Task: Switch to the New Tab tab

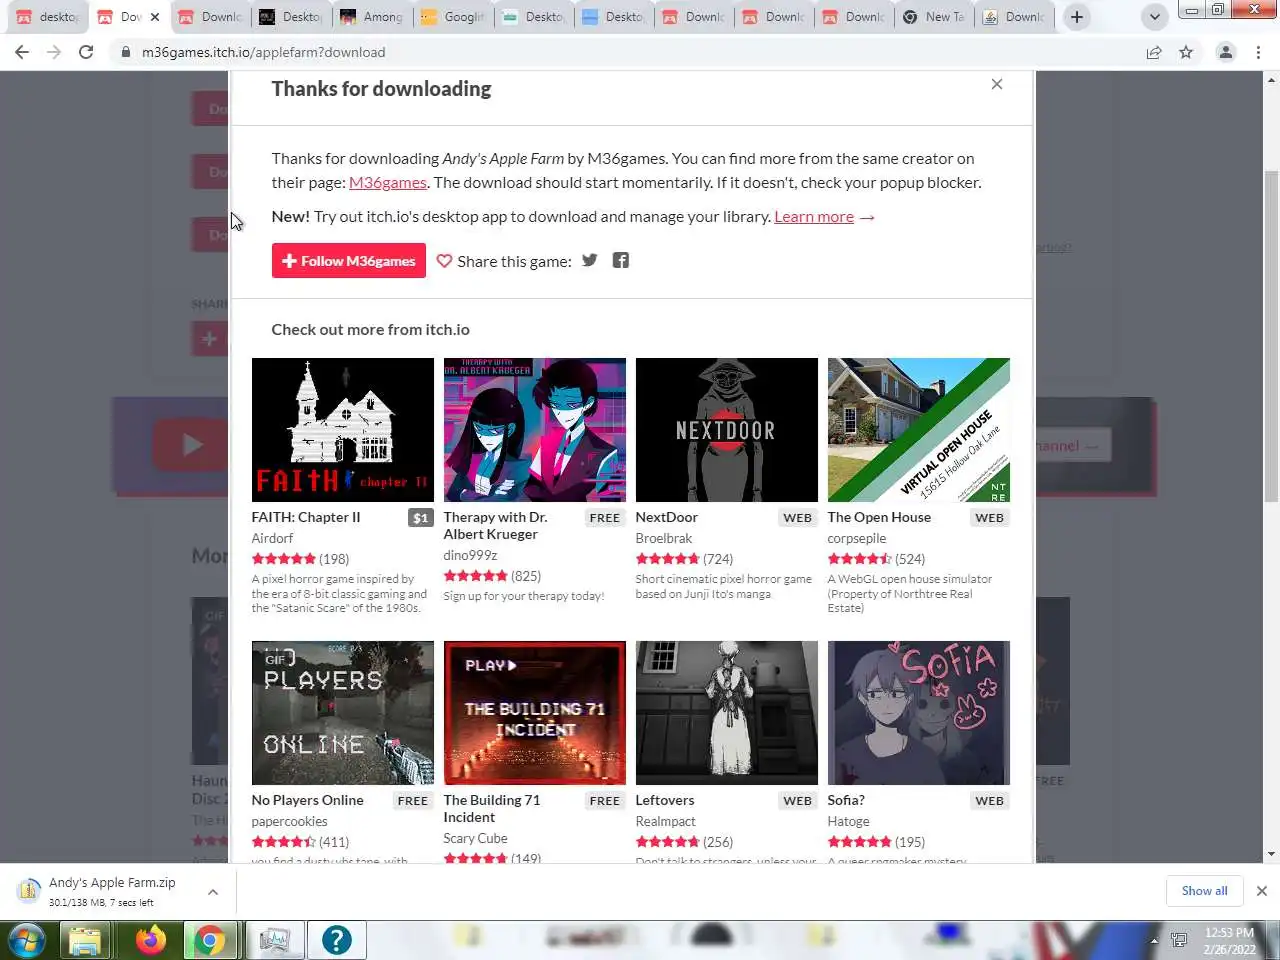Action: coord(933,17)
